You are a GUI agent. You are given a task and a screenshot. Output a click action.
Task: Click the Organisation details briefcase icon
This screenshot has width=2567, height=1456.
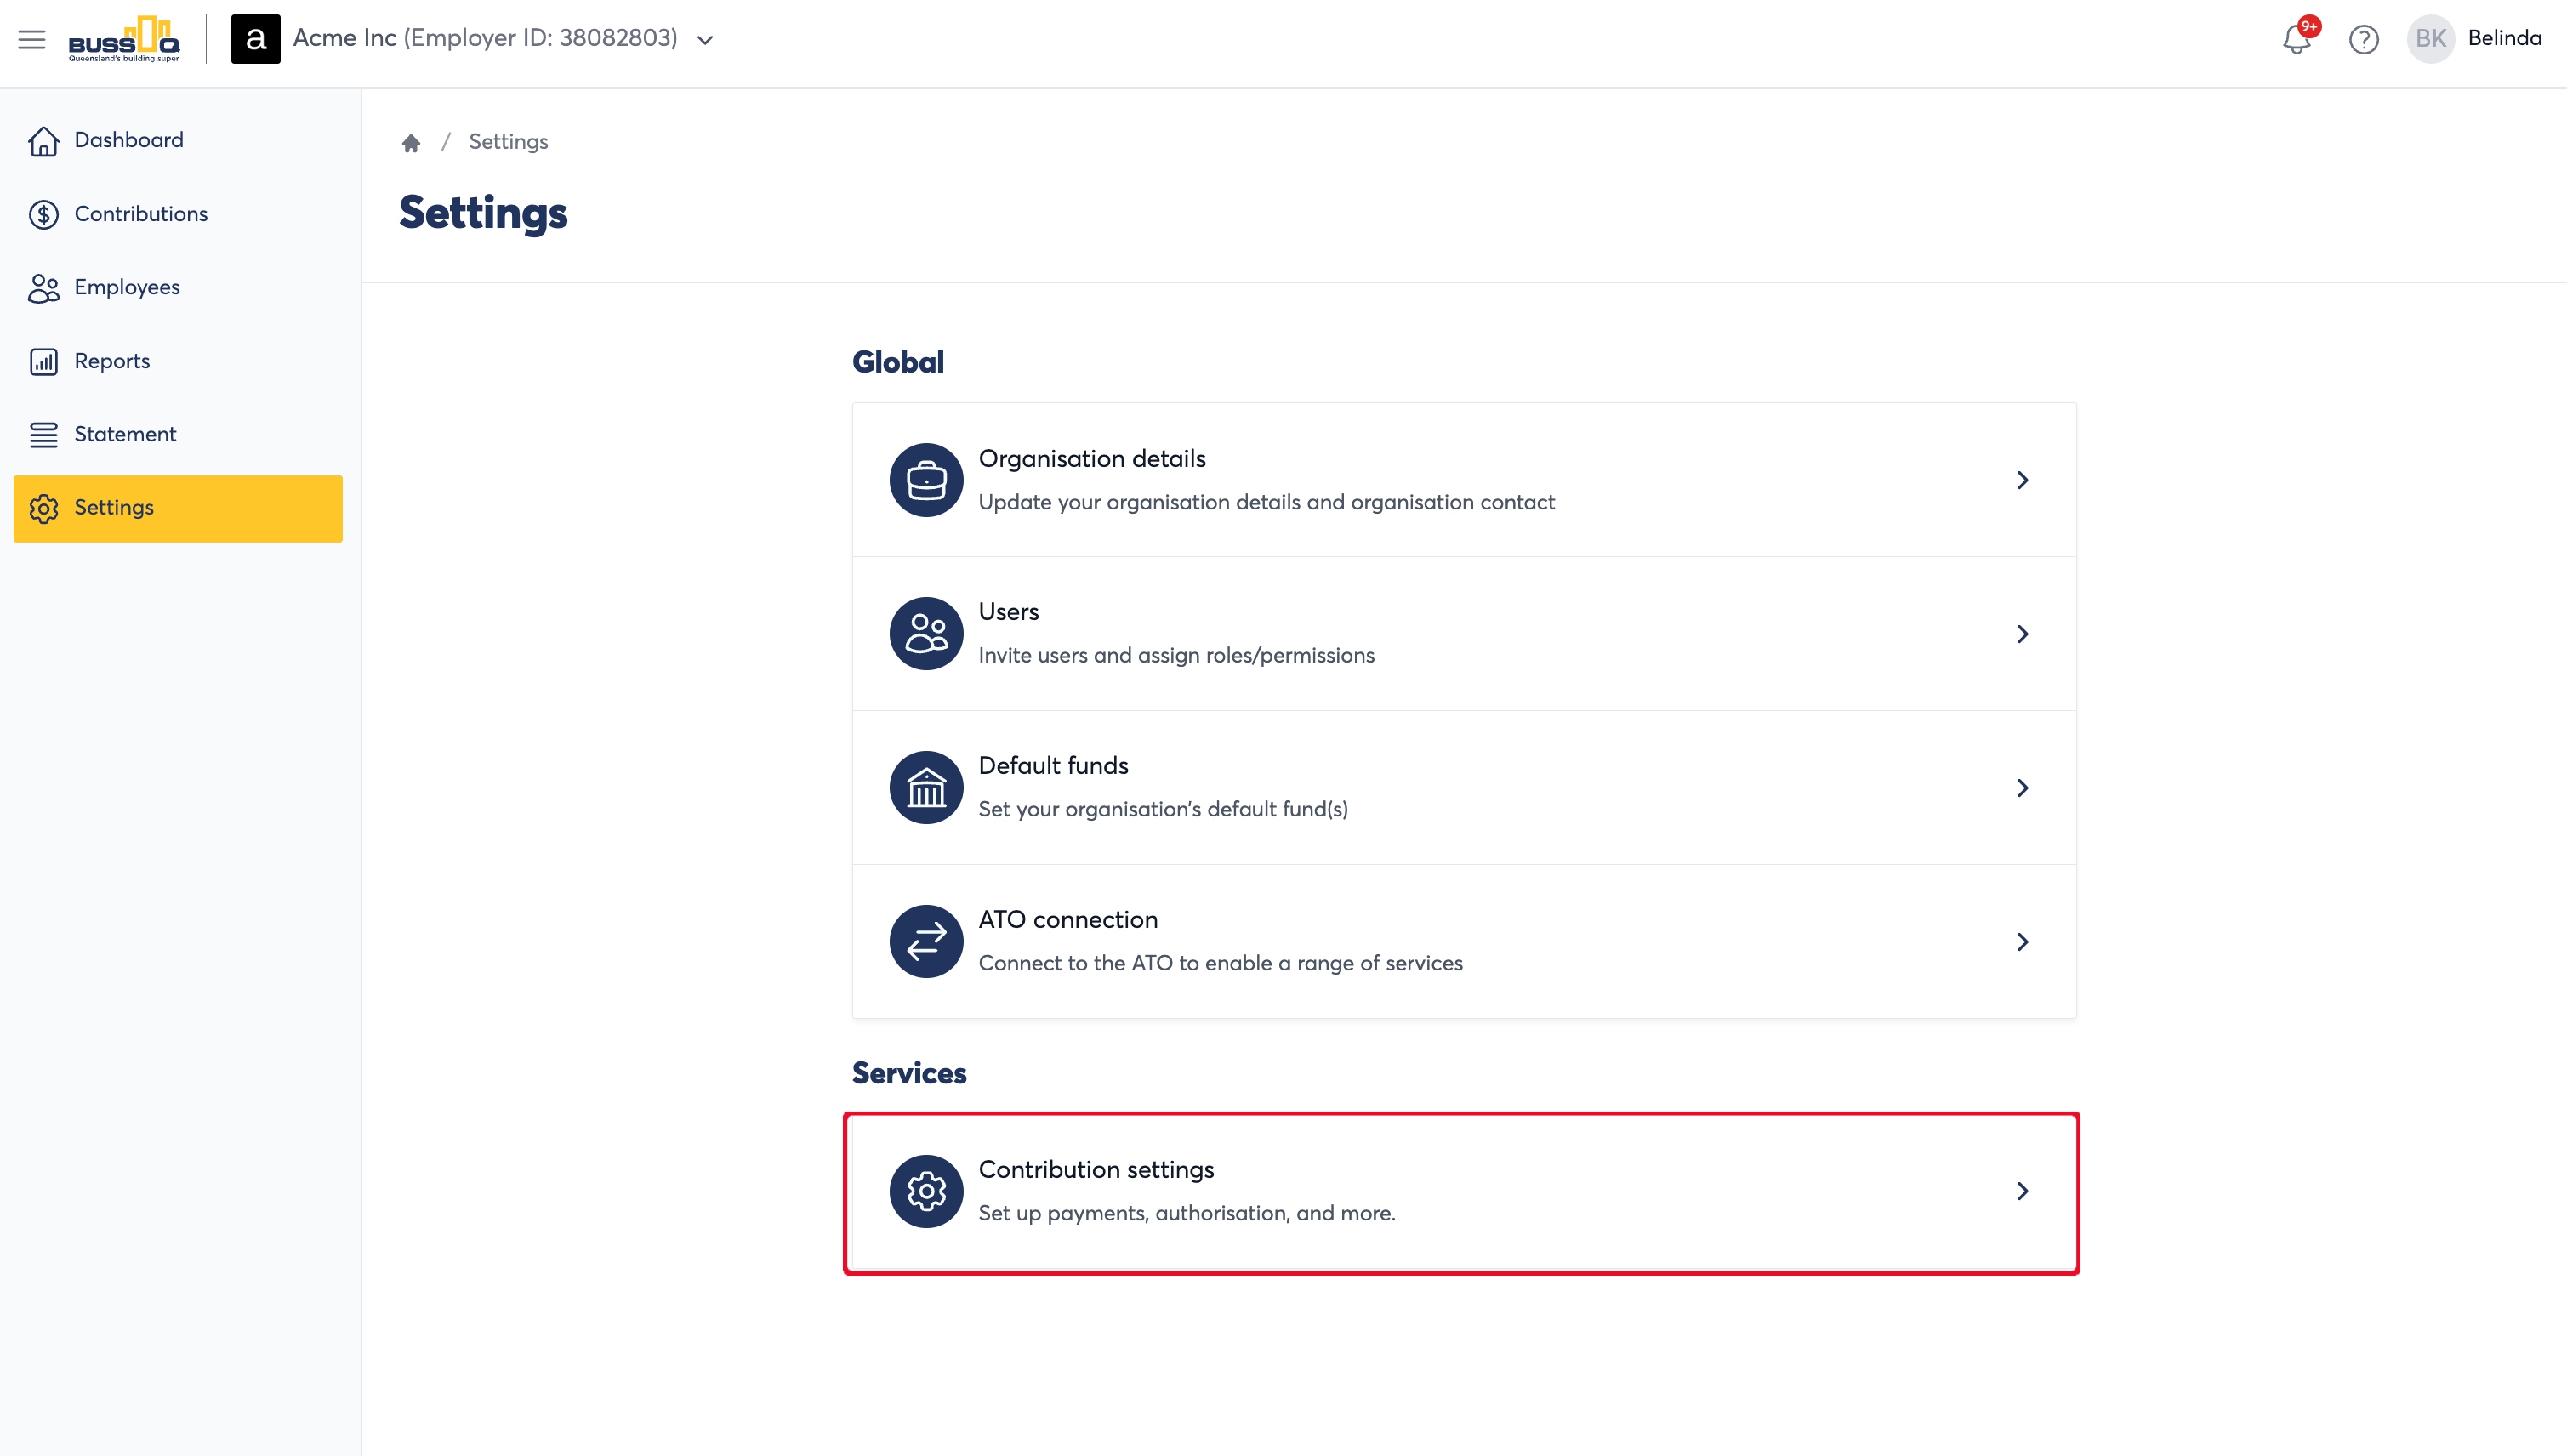926,480
